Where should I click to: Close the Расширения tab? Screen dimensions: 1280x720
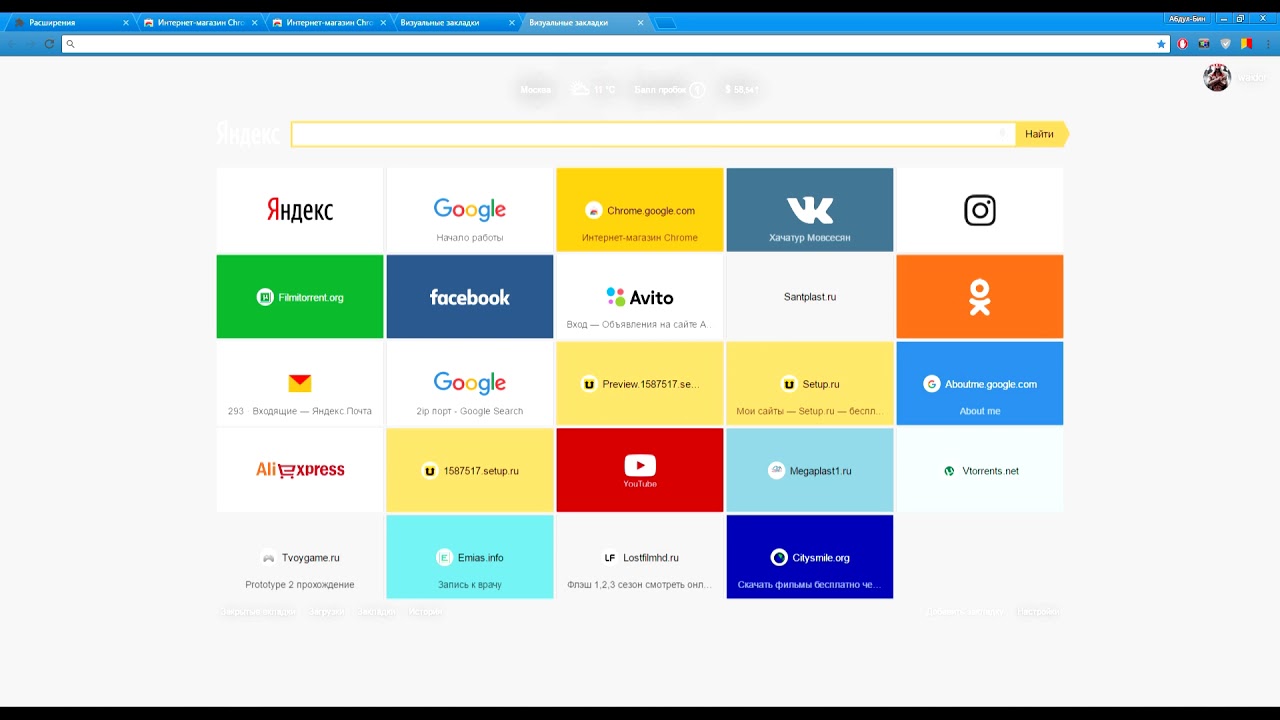[x=126, y=22]
